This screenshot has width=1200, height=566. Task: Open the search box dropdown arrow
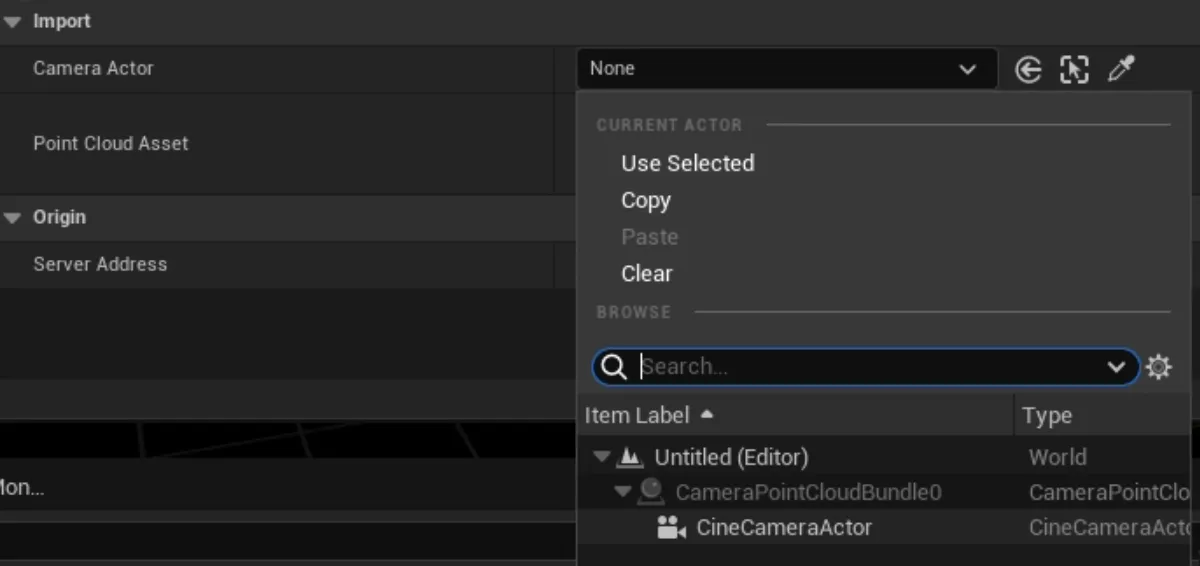pos(1116,367)
